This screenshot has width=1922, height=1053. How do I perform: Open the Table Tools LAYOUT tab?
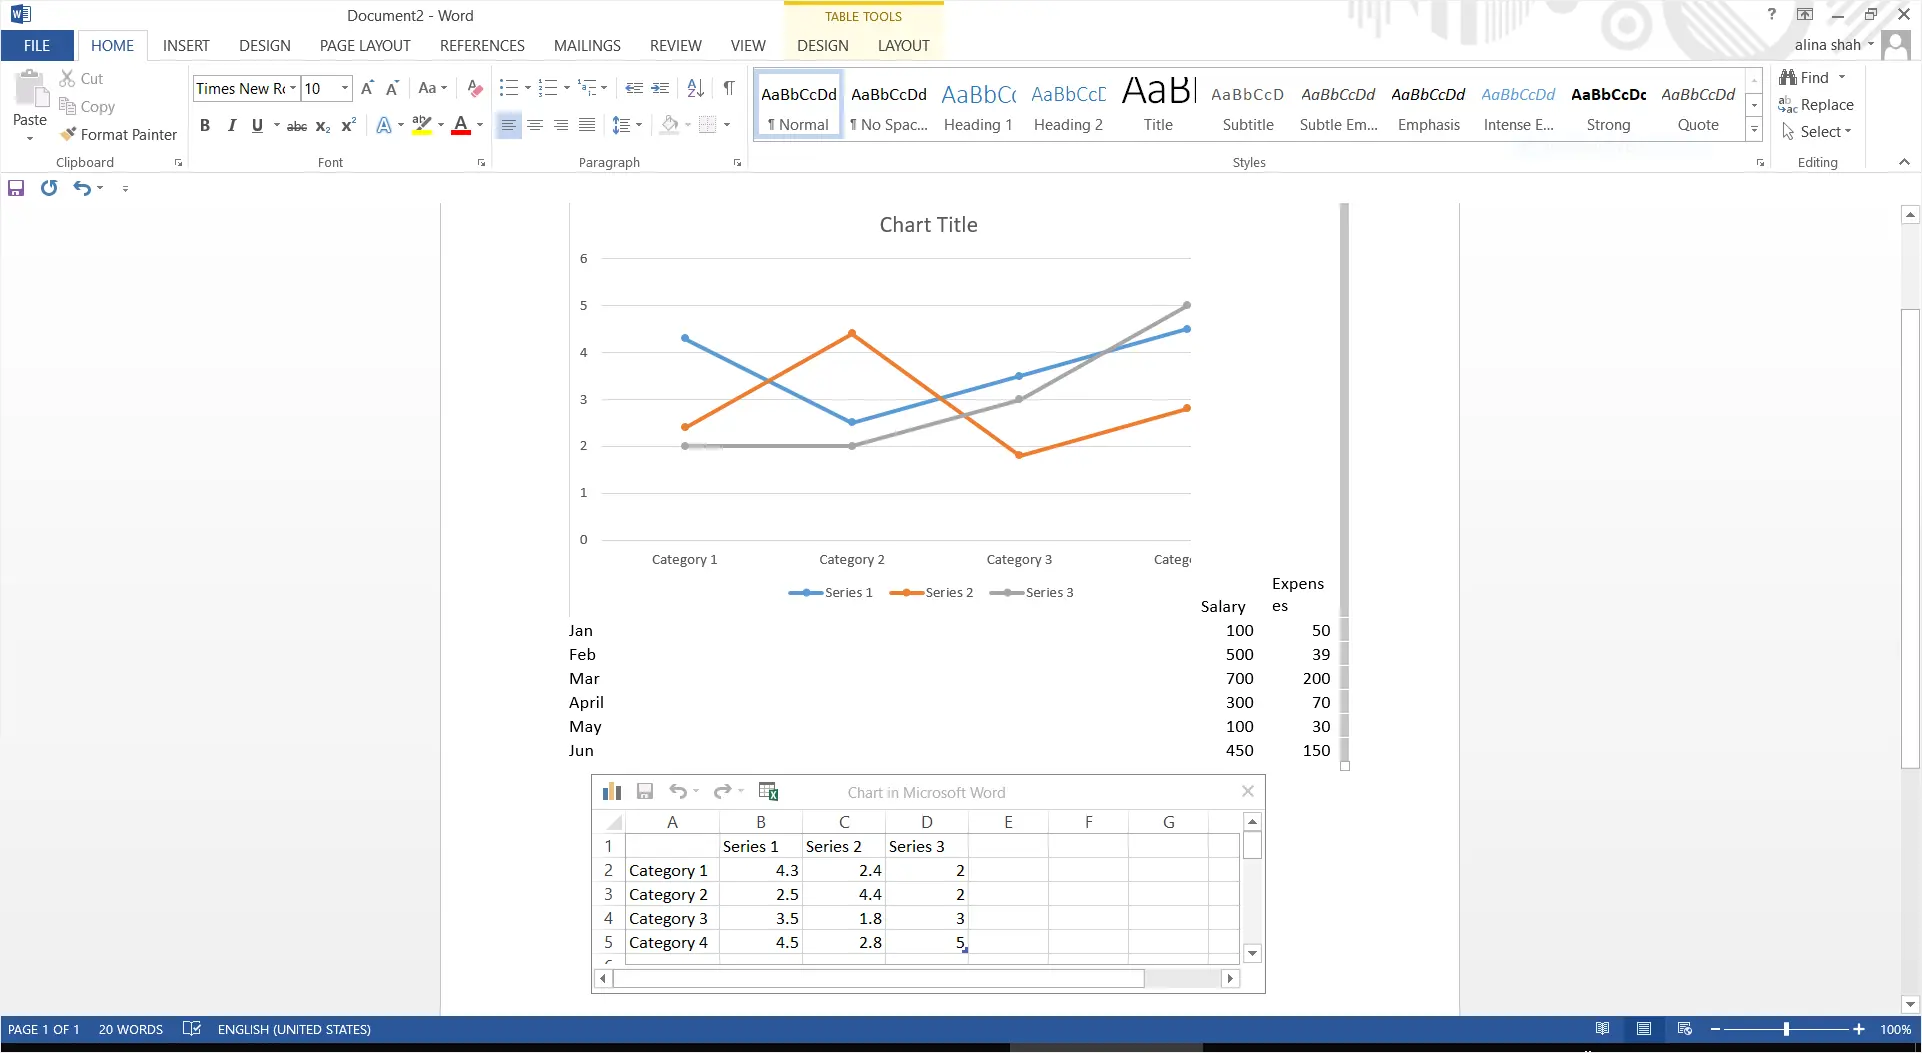[x=903, y=45]
